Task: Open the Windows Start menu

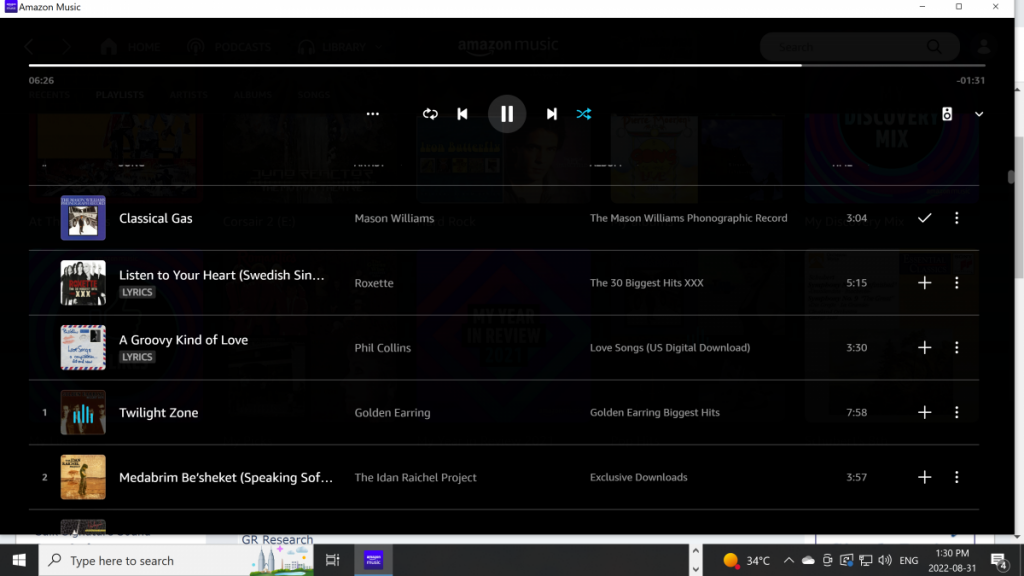Action: tap(19, 560)
